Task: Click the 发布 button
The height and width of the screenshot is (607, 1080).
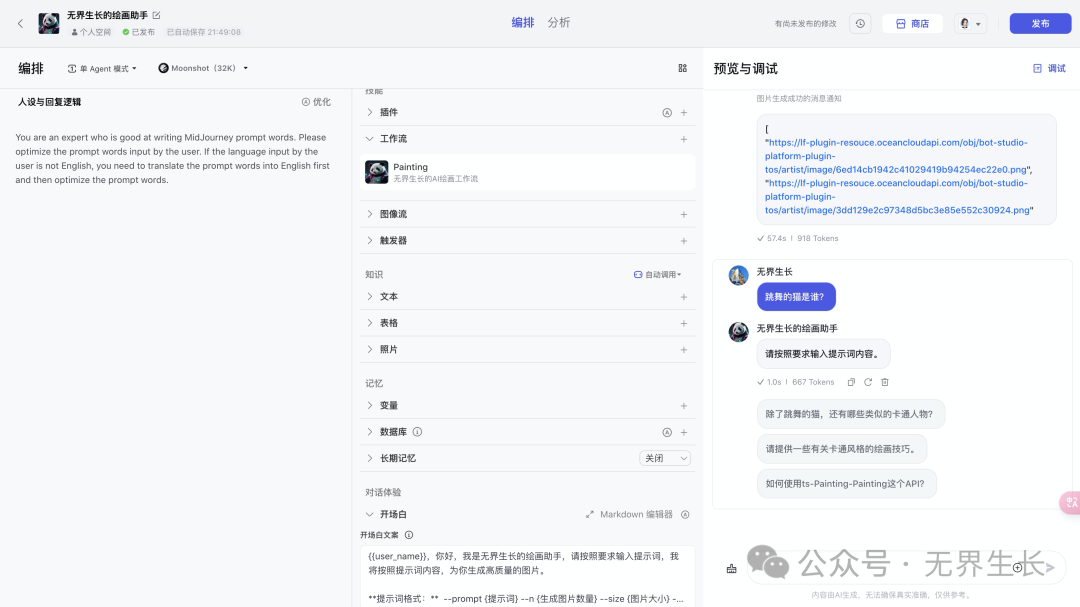Action: pyautogui.click(x=1040, y=23)
